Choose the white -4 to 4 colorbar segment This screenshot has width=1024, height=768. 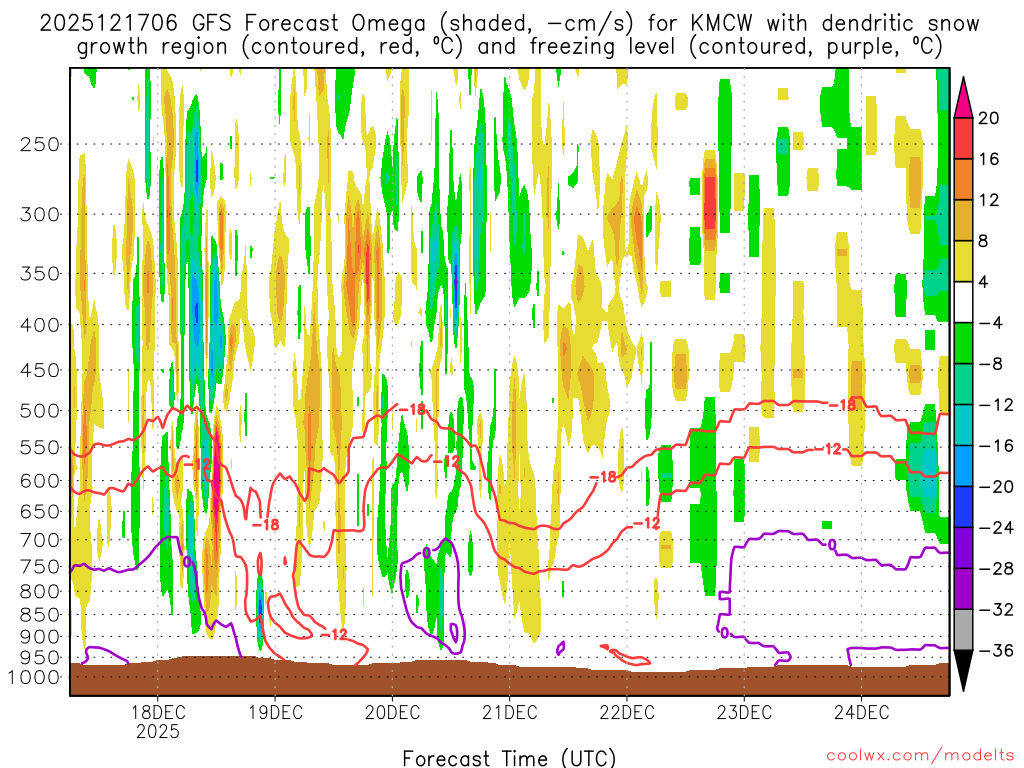tap(965, 302)
